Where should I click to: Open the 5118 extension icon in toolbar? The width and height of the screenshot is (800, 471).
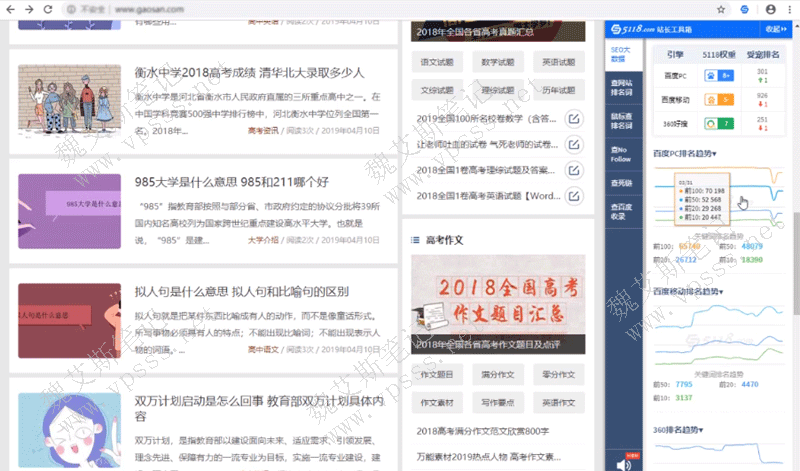(x=744, y=9)
